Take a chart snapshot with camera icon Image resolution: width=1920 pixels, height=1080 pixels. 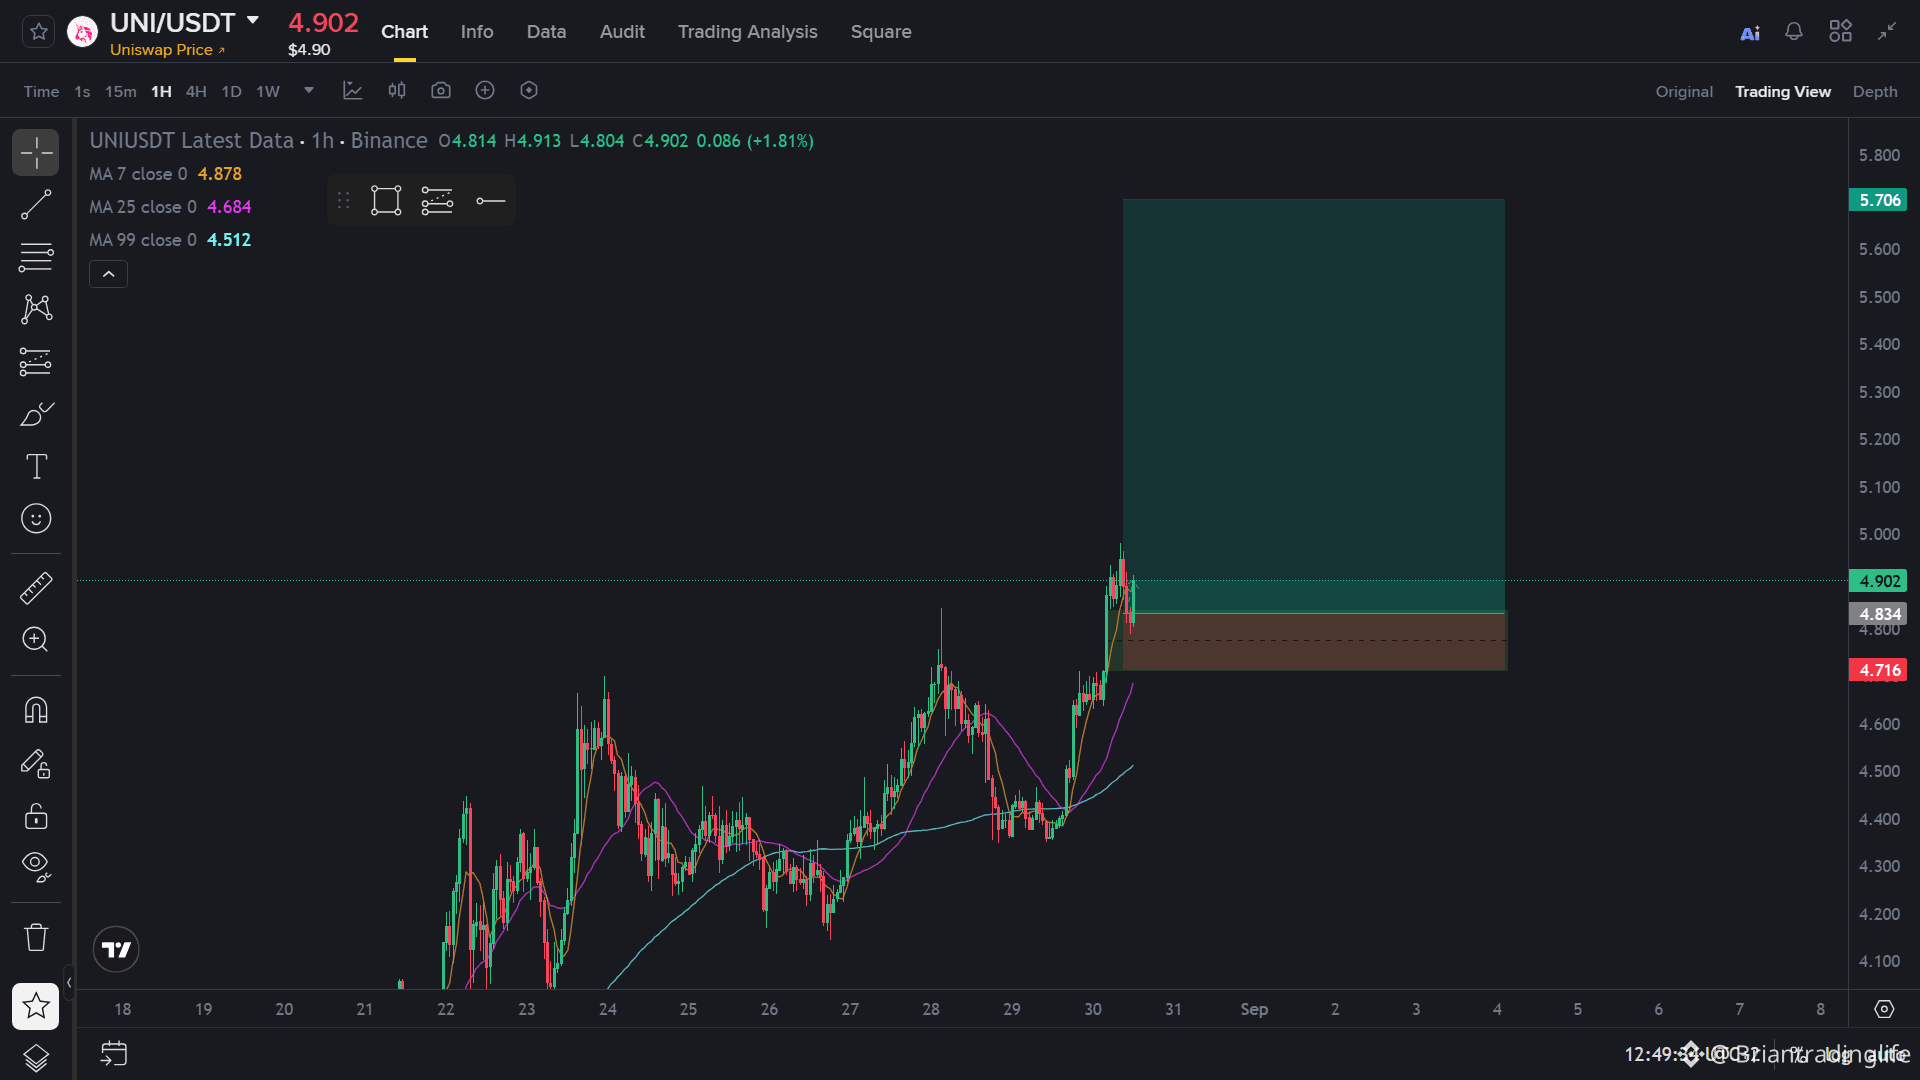tap(441, 91)
